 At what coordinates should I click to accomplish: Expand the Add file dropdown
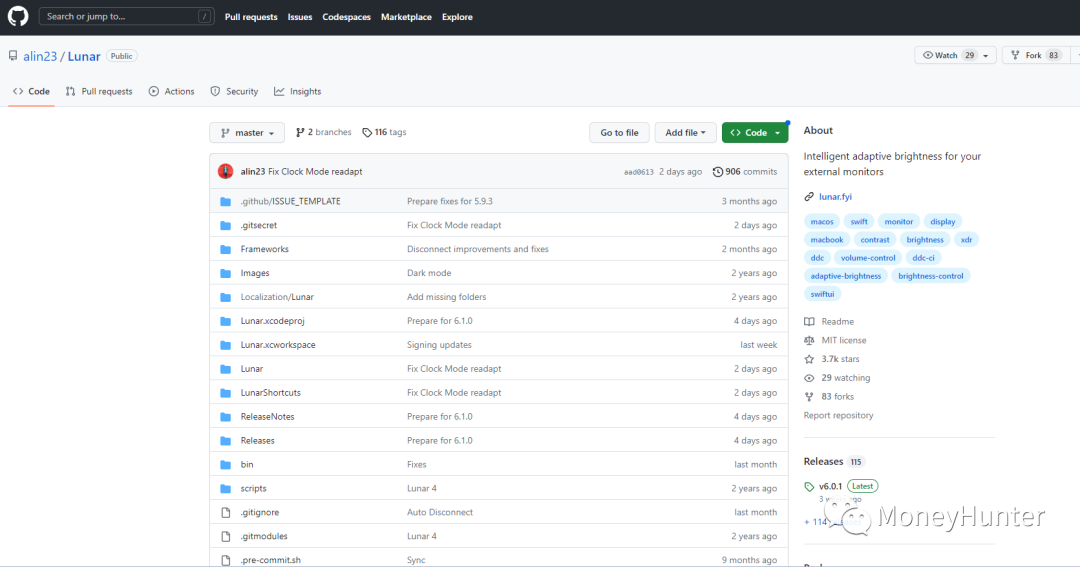pyautogui.click(x=685, y=132)
